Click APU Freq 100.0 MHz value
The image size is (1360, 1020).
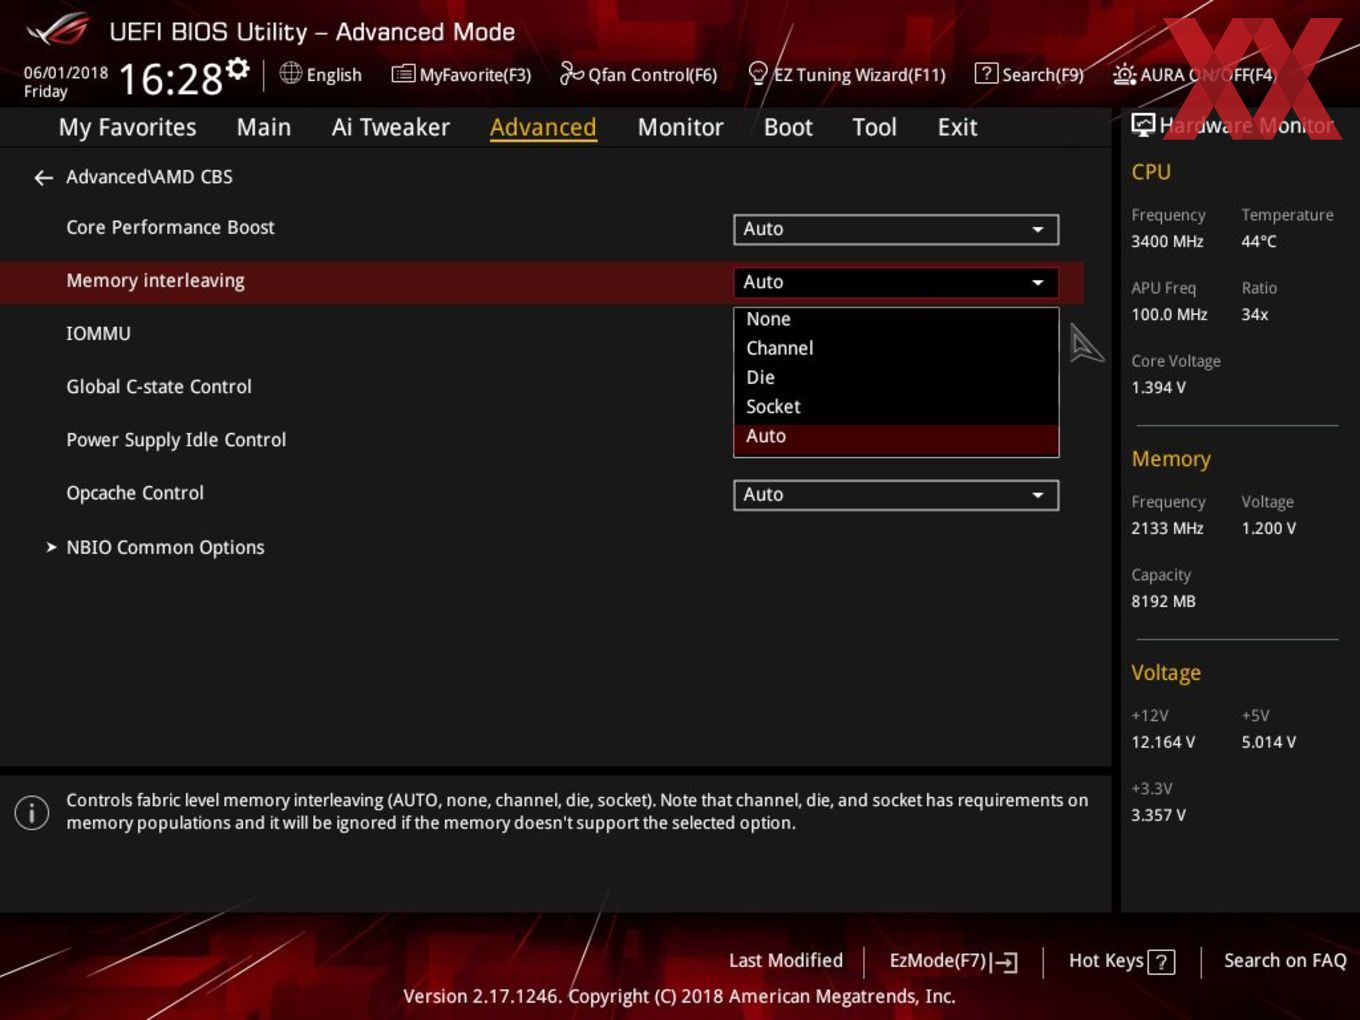click(1169, 314)
